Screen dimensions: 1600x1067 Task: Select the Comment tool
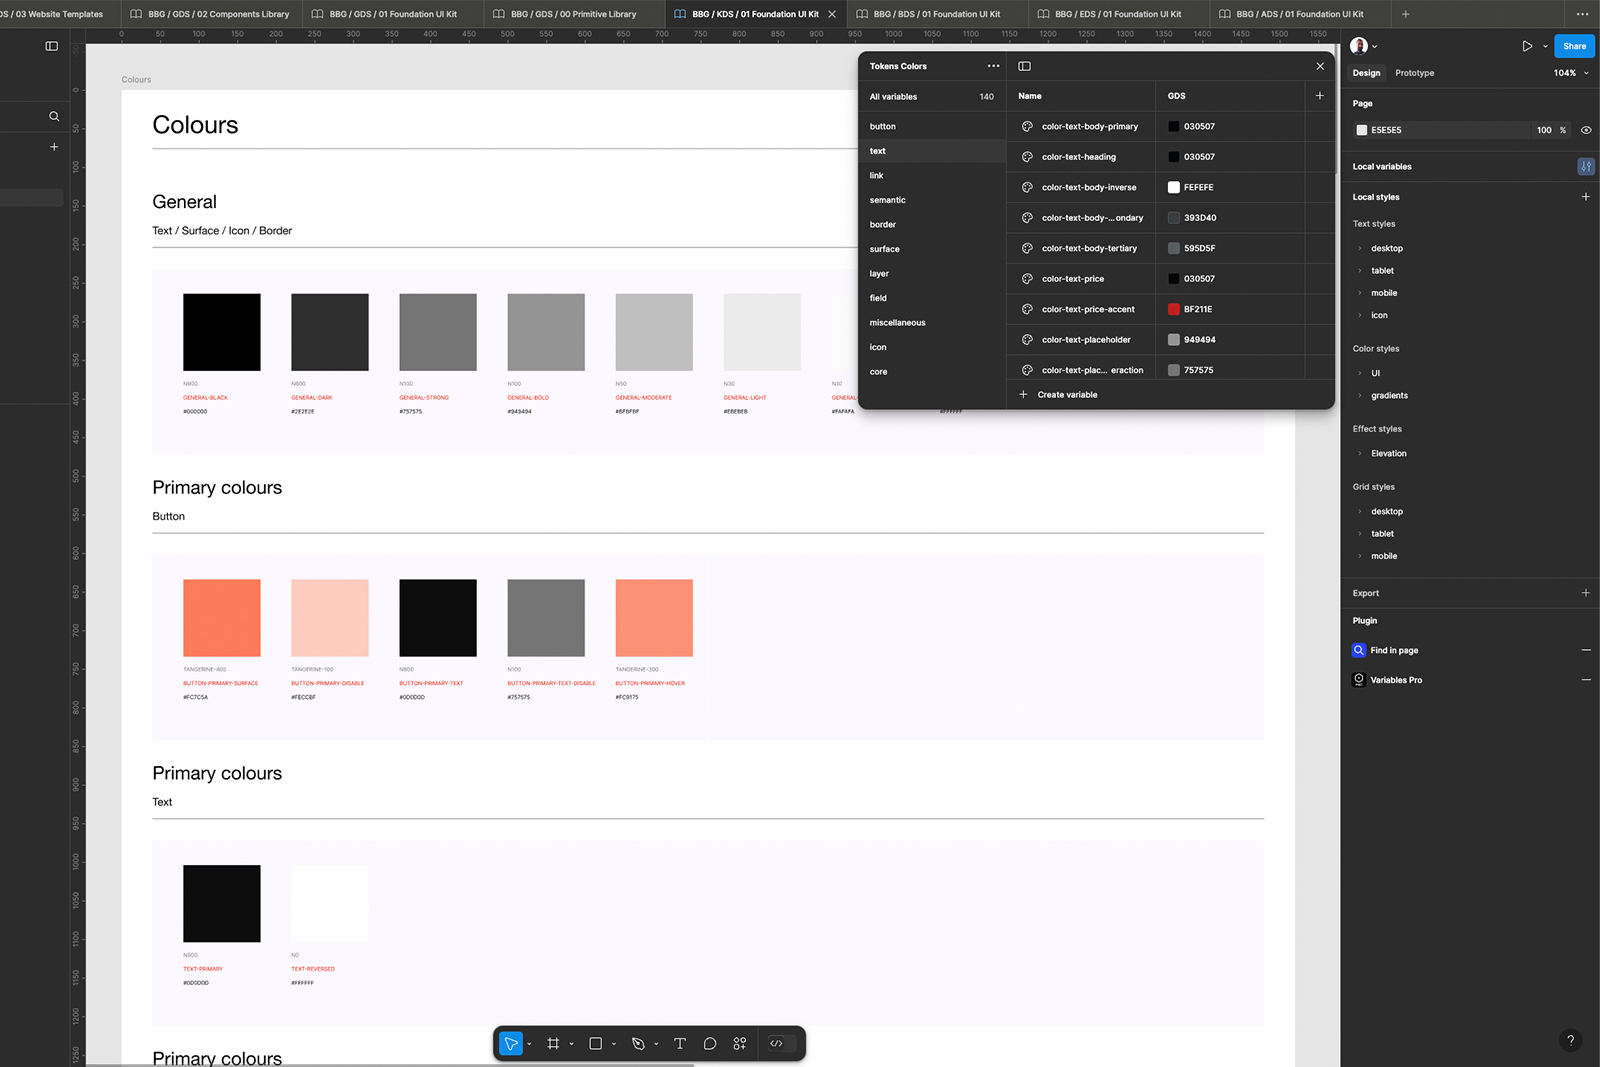pyautogui.click(x=710, y=1044)
